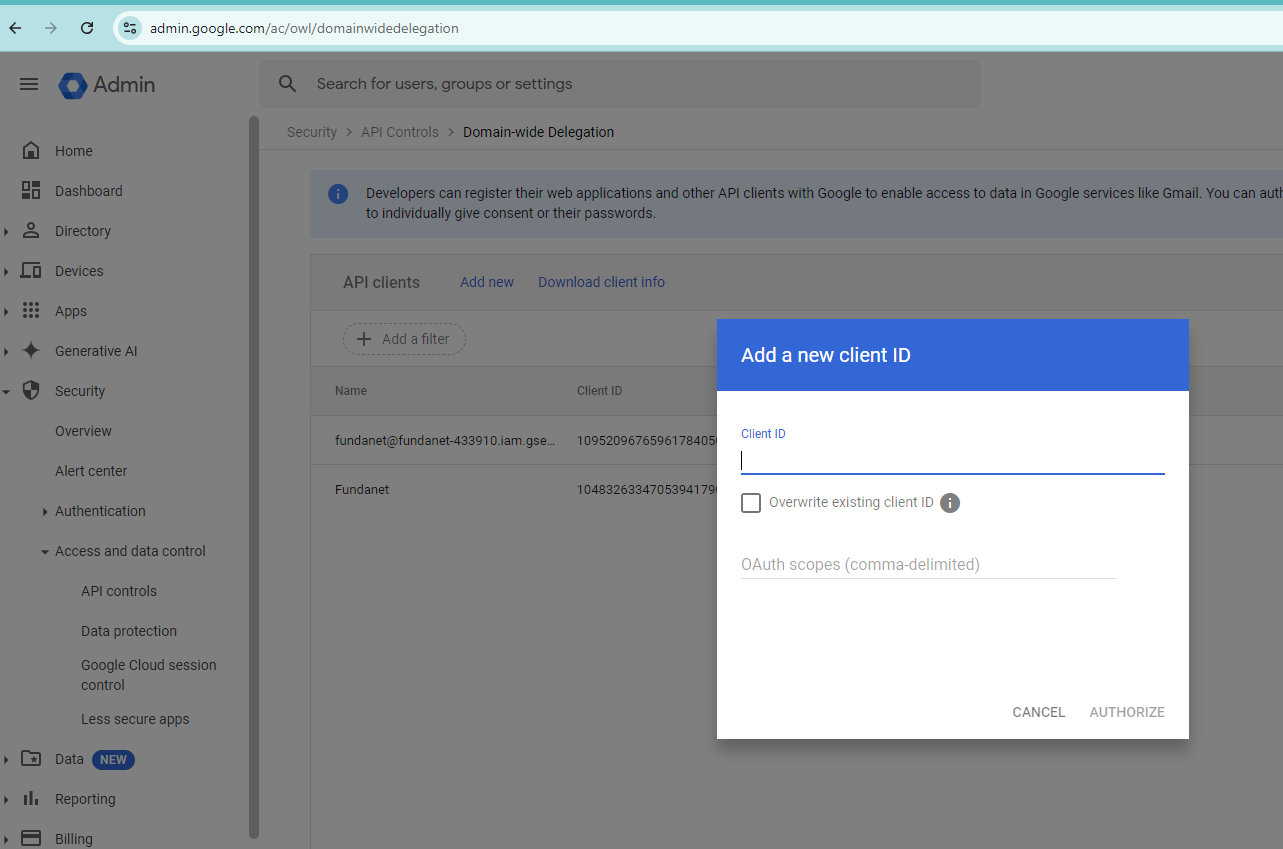This screenshot has height=849, width=1283.
Task: Focus the Client ID text field
Action: [x=953, y=460]
